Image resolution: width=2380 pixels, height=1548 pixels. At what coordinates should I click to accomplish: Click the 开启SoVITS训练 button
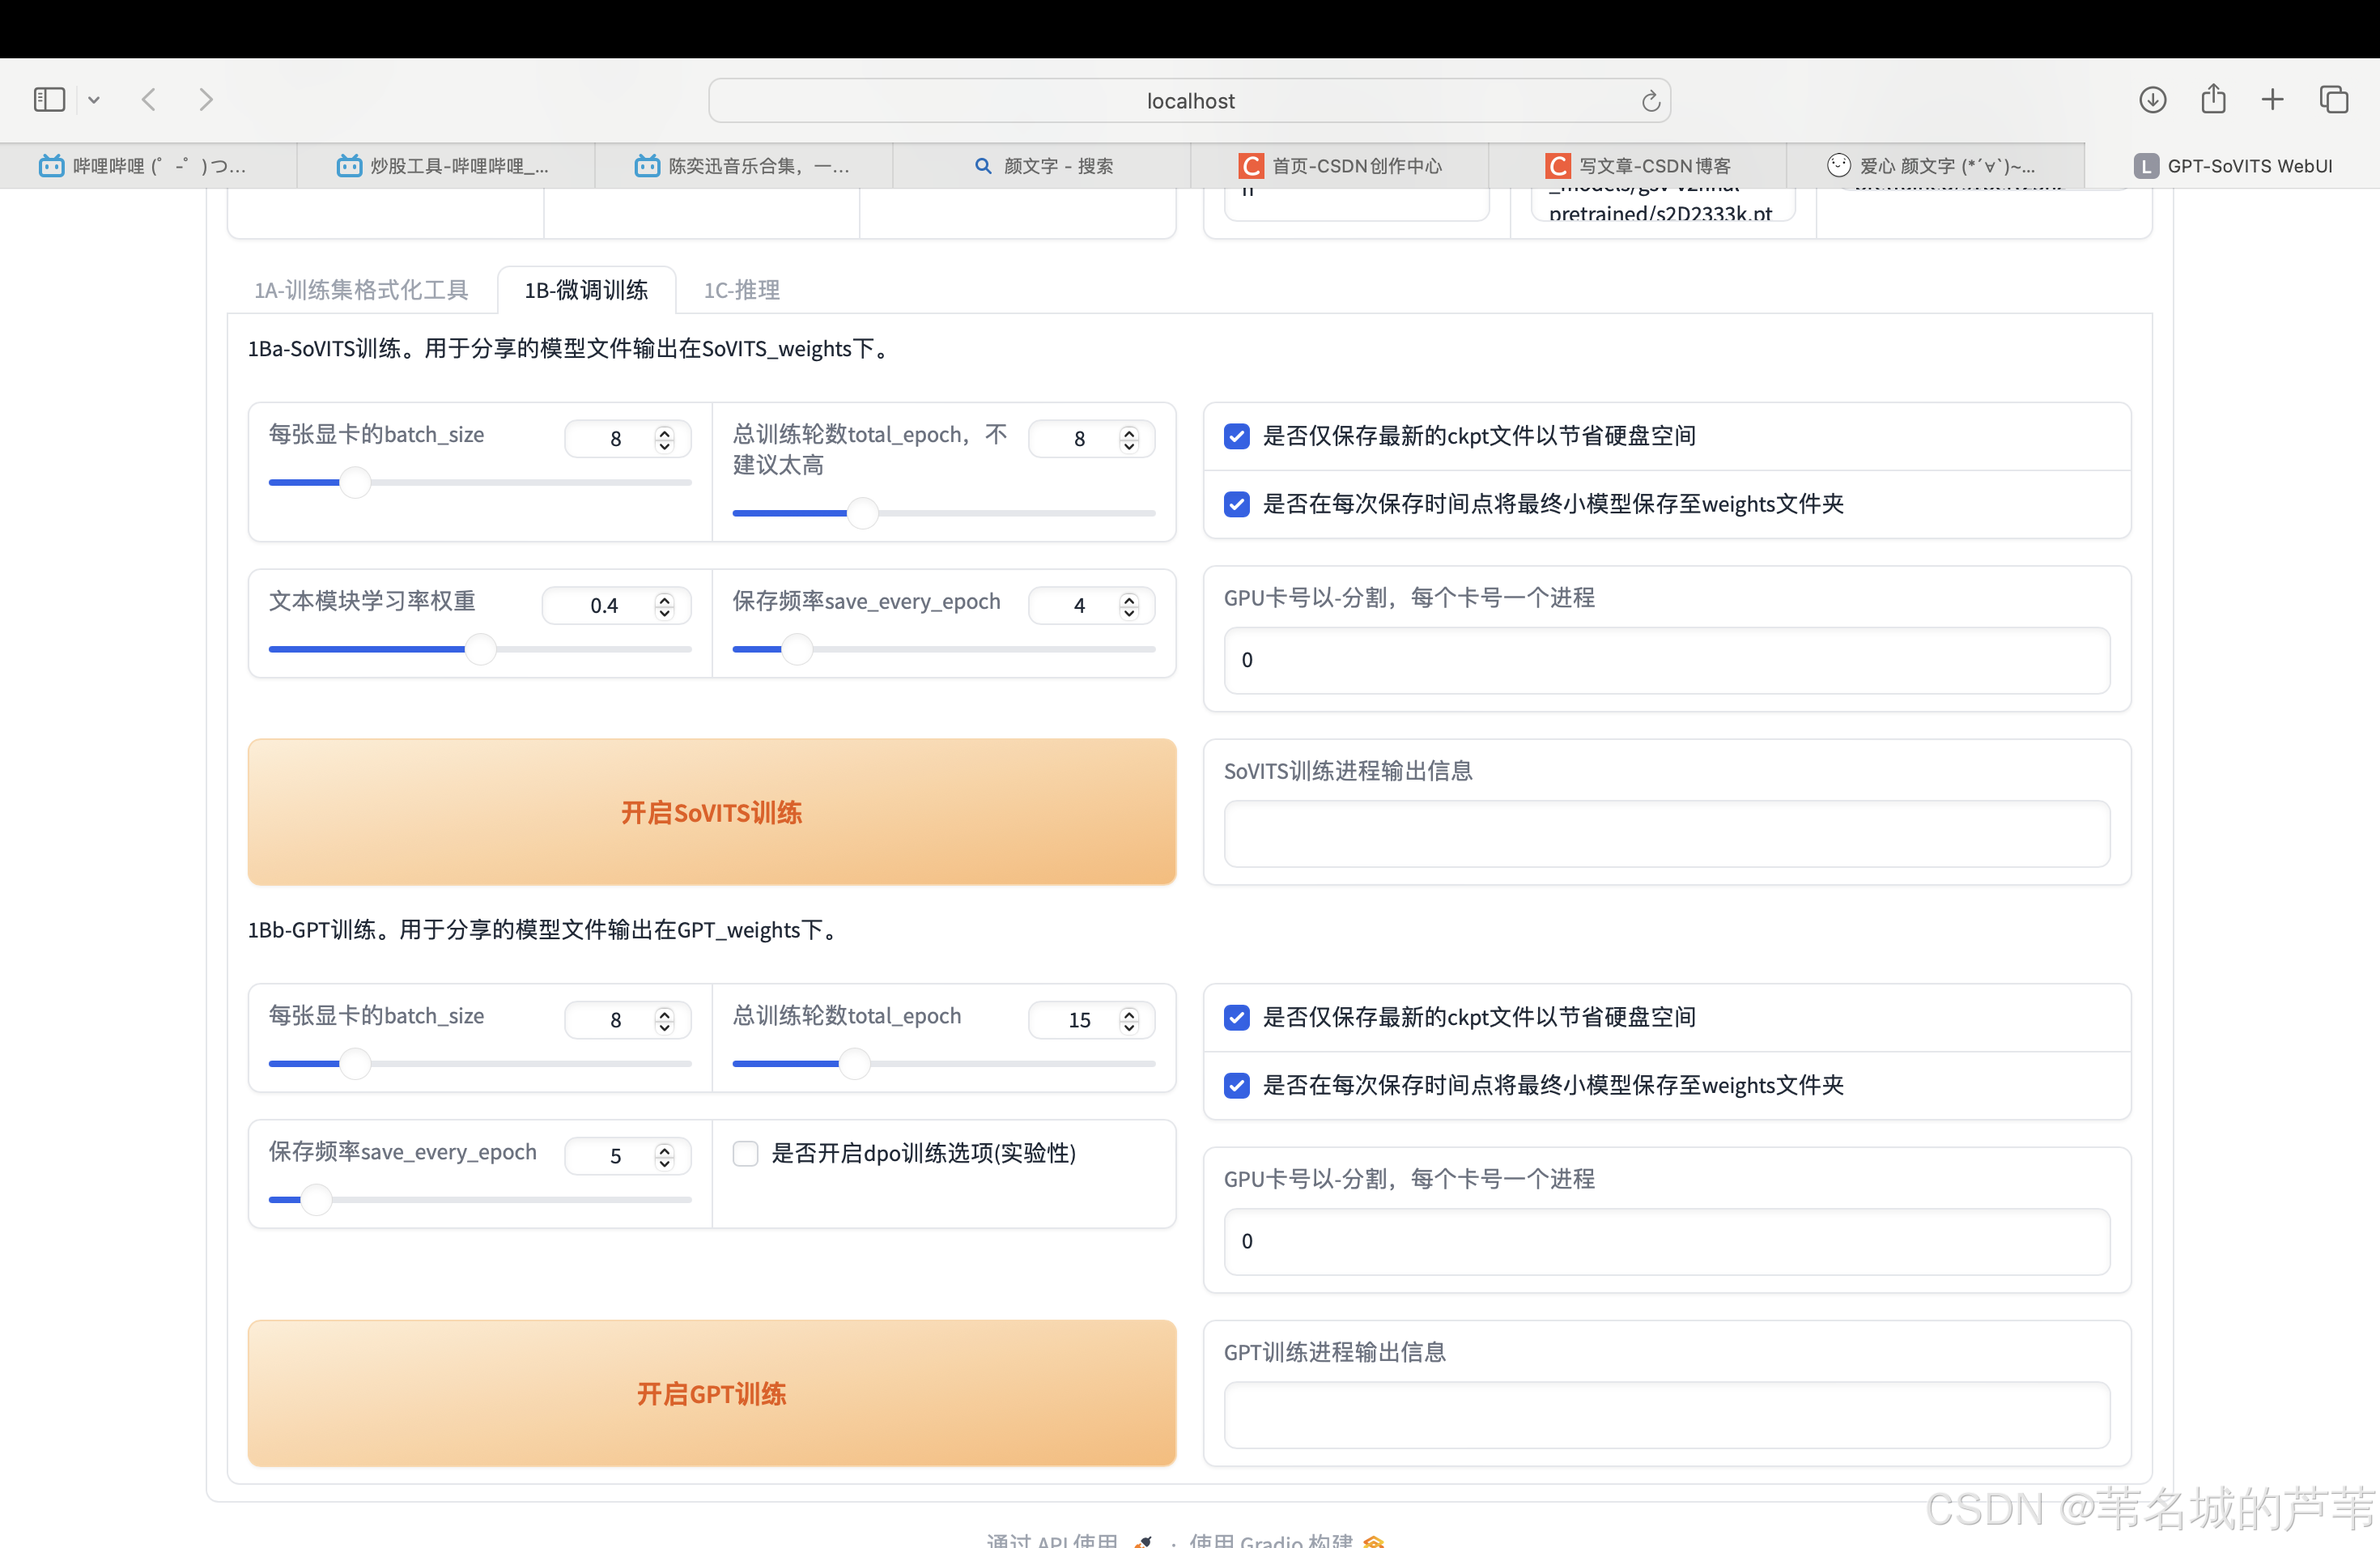pyautogui.click(x=711, y=812)
